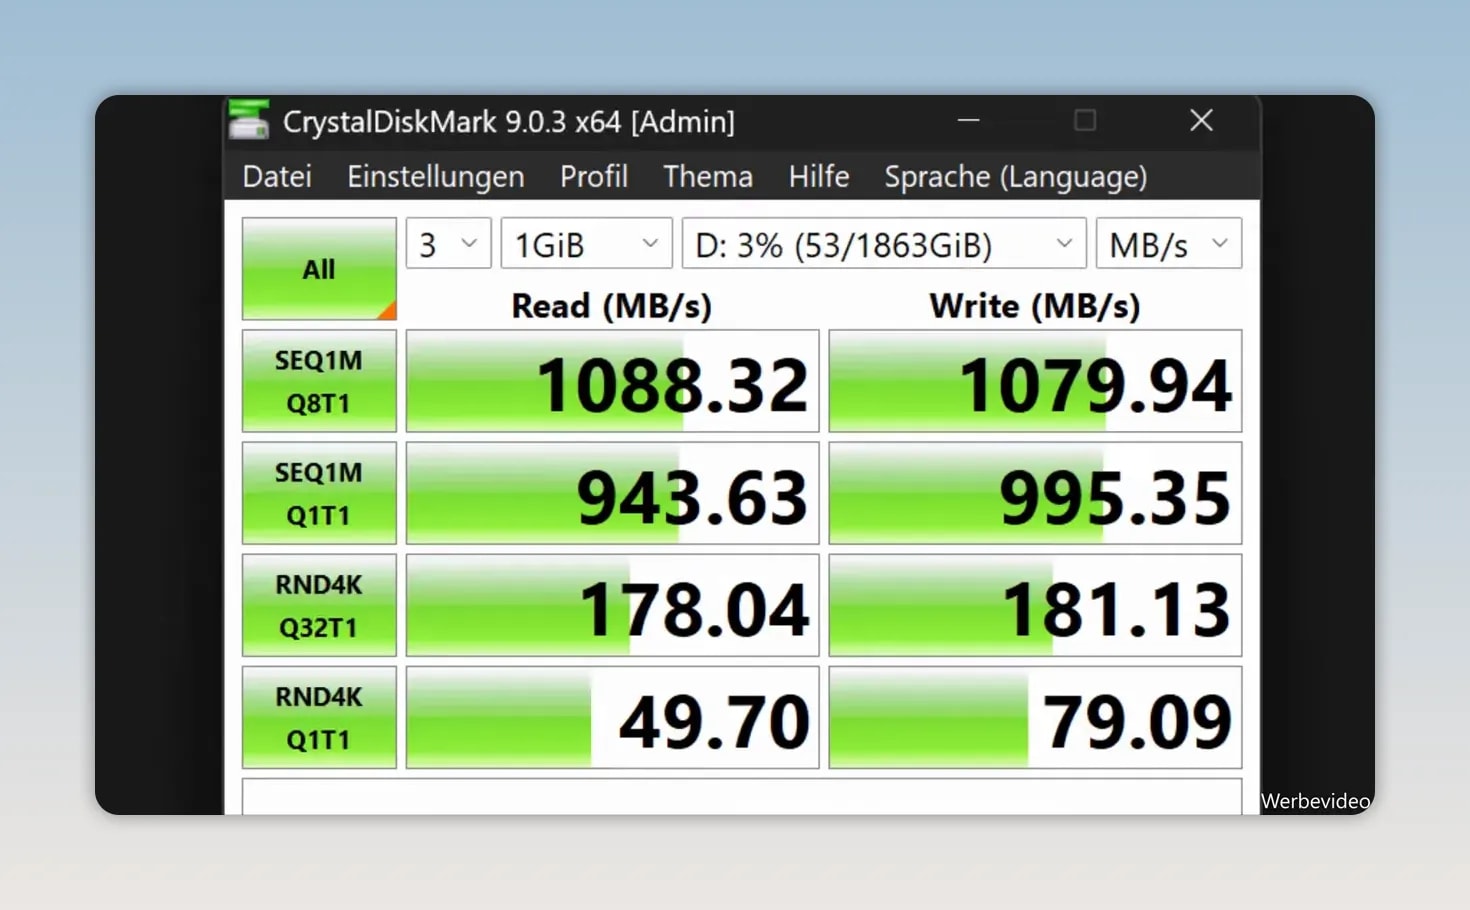1470x910 pixels.
Task: Close the CrystalDiskMark window
Action: 1201,121
